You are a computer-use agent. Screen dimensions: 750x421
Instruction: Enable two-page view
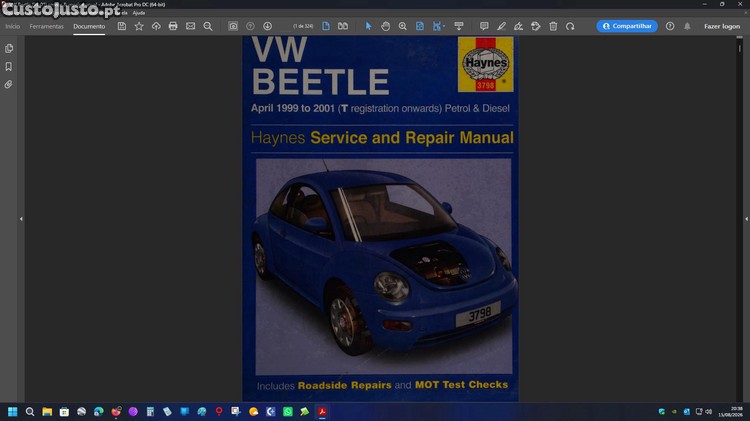coord(343,26)
